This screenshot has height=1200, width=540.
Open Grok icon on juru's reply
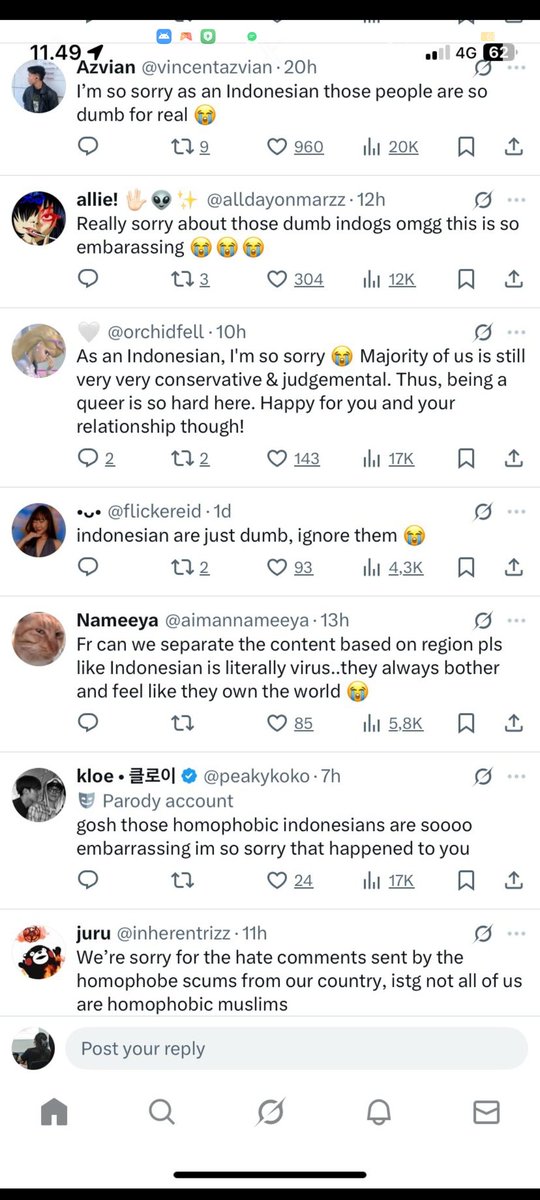tap(483, 934)
